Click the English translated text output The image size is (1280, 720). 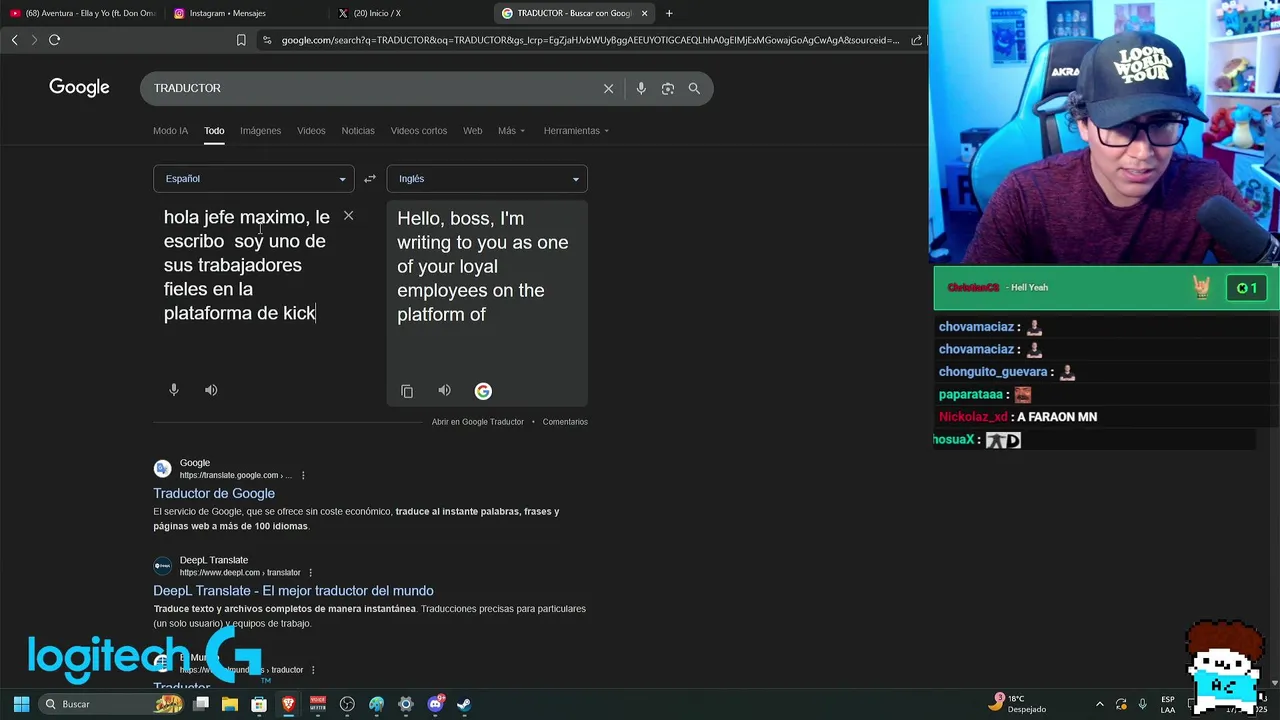click(483, 266)
